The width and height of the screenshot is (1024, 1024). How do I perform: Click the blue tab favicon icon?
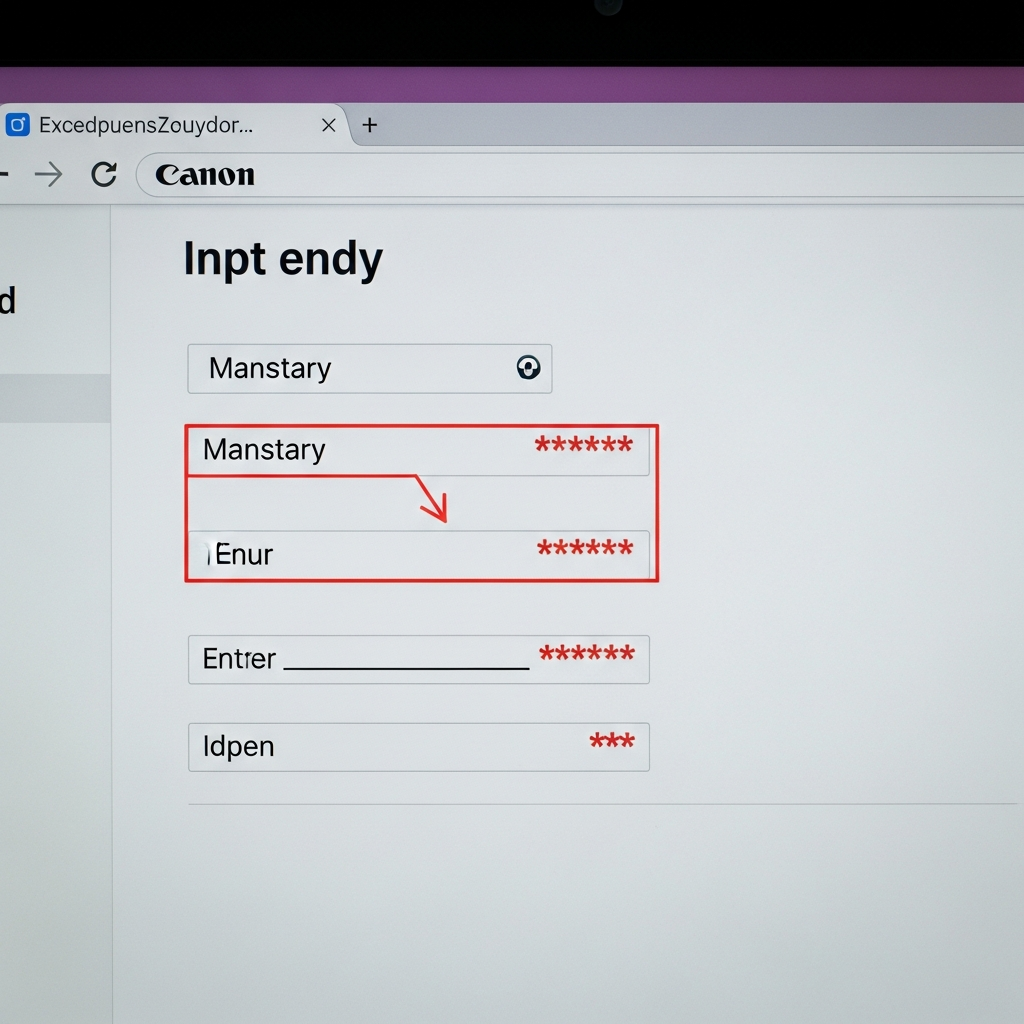[x=18, y=124]
